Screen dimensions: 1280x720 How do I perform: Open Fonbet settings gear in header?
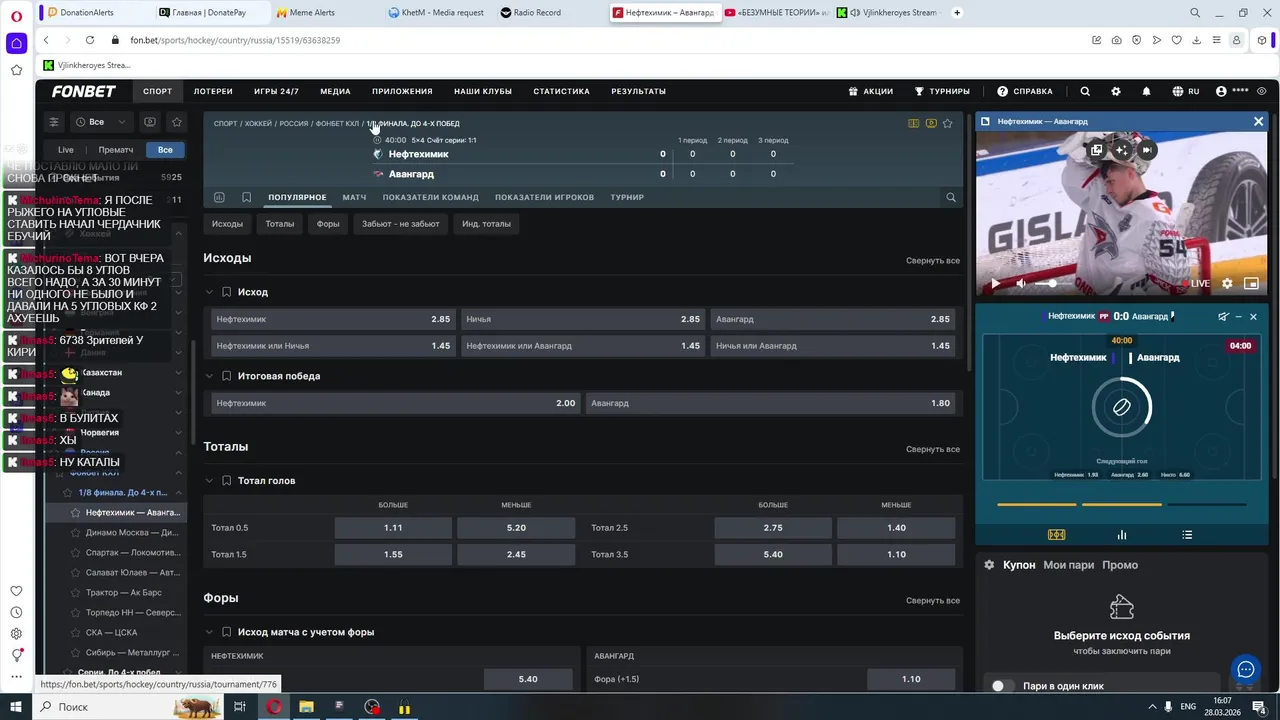(x=1116, y=91)
